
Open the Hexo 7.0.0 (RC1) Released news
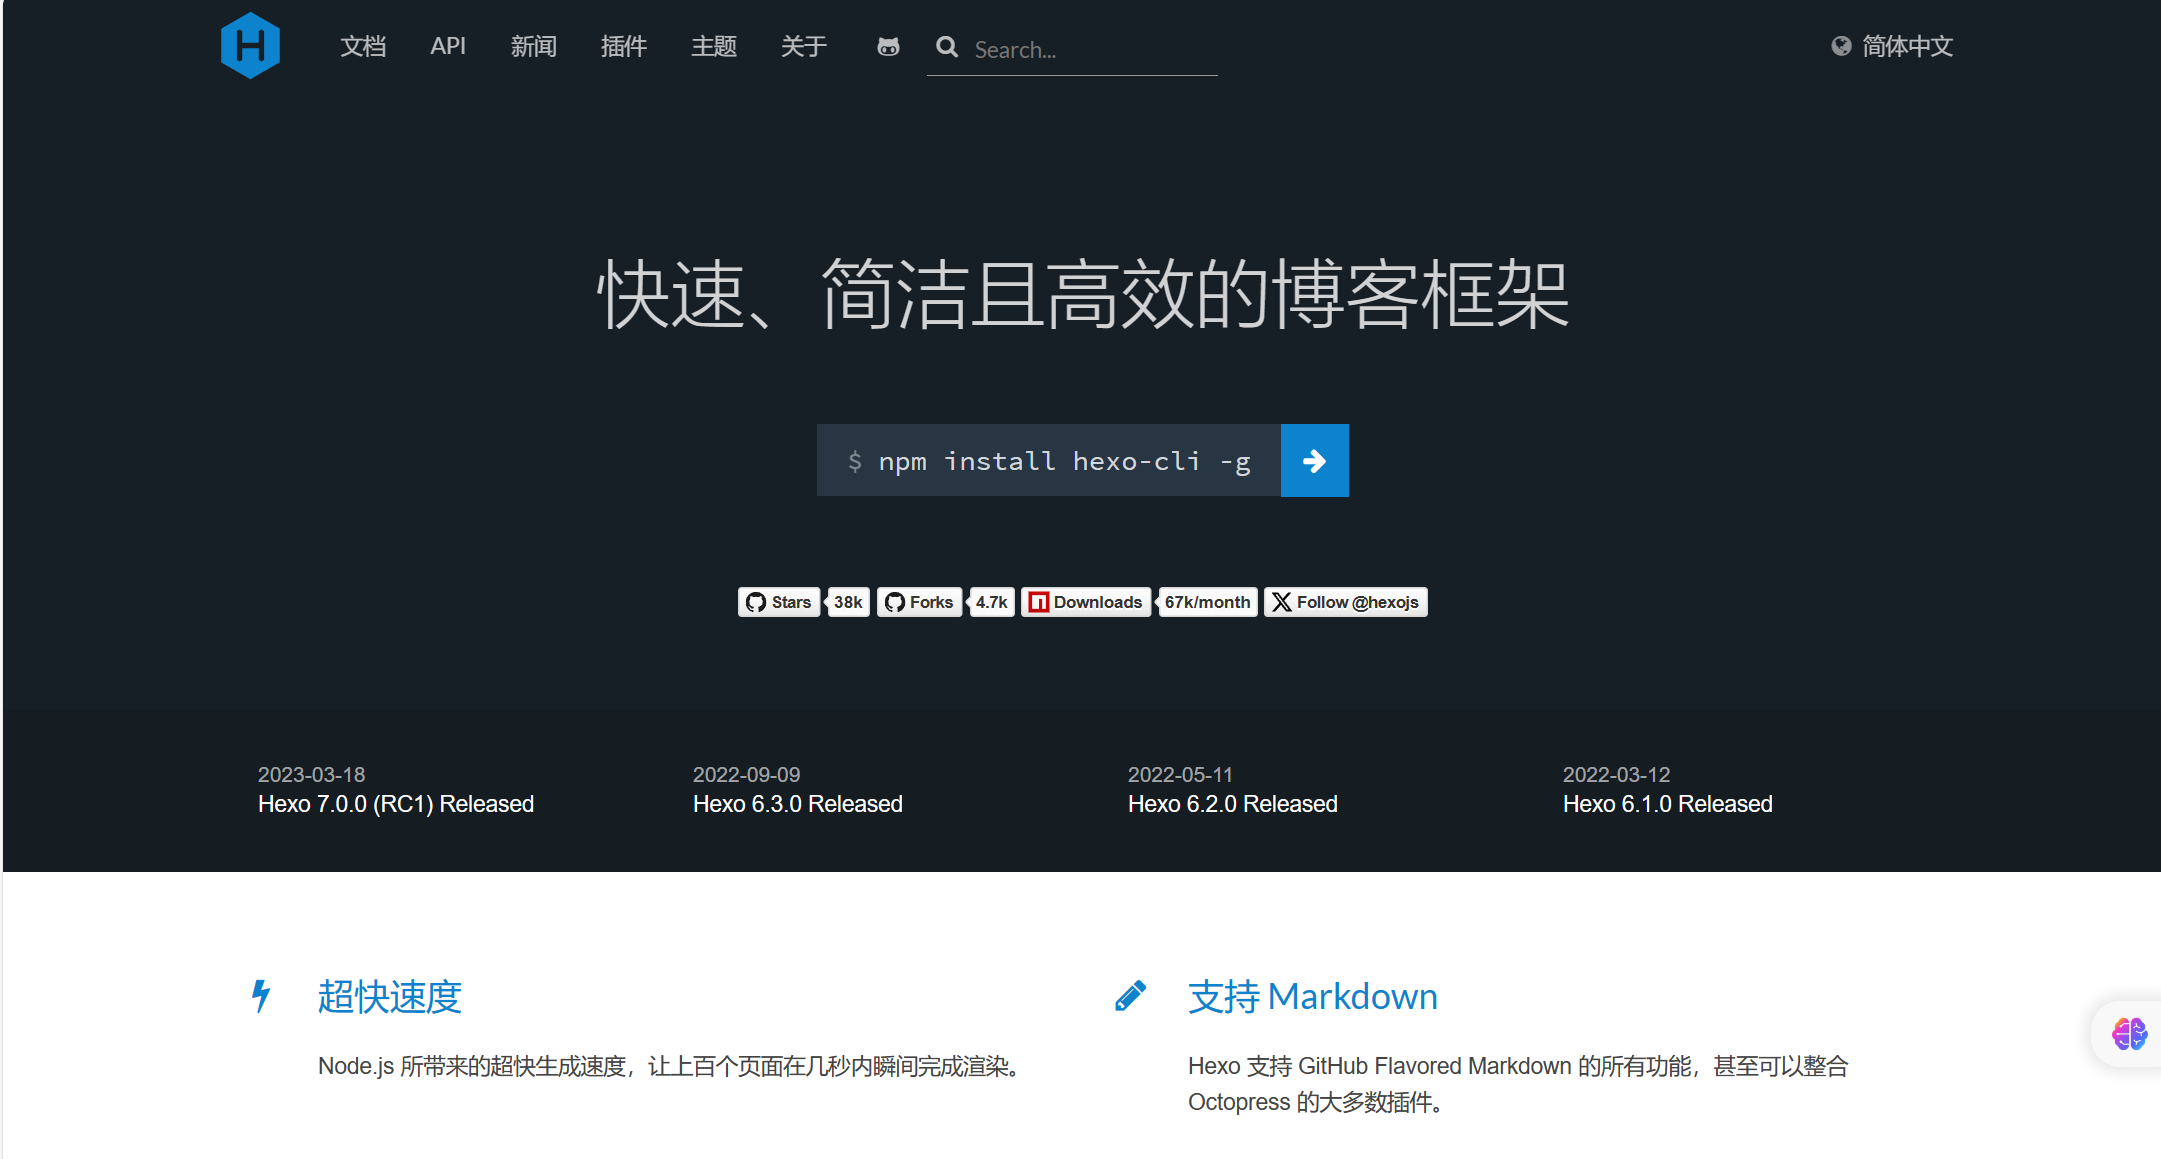(396, 804)
